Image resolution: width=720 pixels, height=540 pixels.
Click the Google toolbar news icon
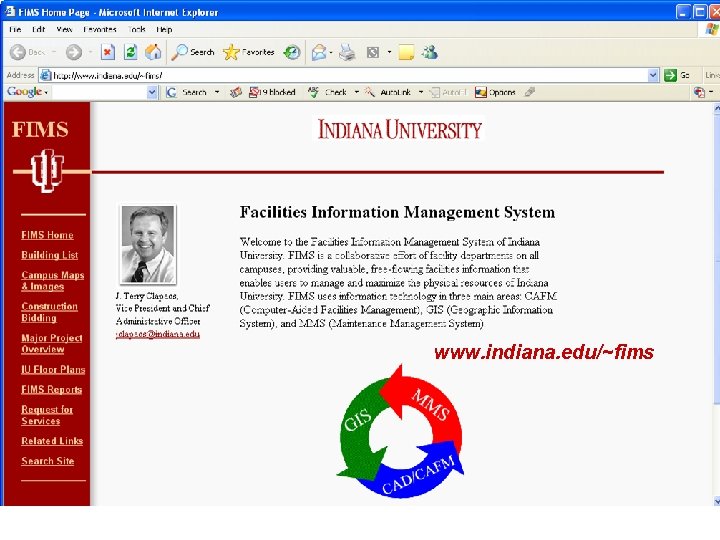click(x=236, y=92)
